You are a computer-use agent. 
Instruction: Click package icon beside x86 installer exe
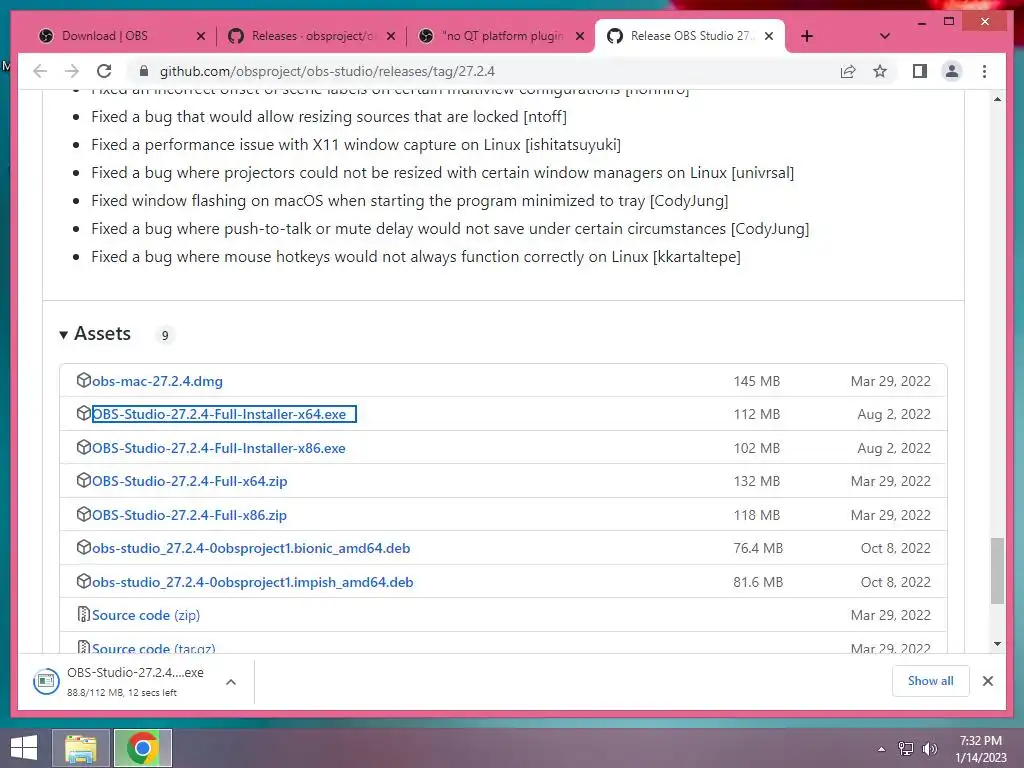(x=84, y=447)
